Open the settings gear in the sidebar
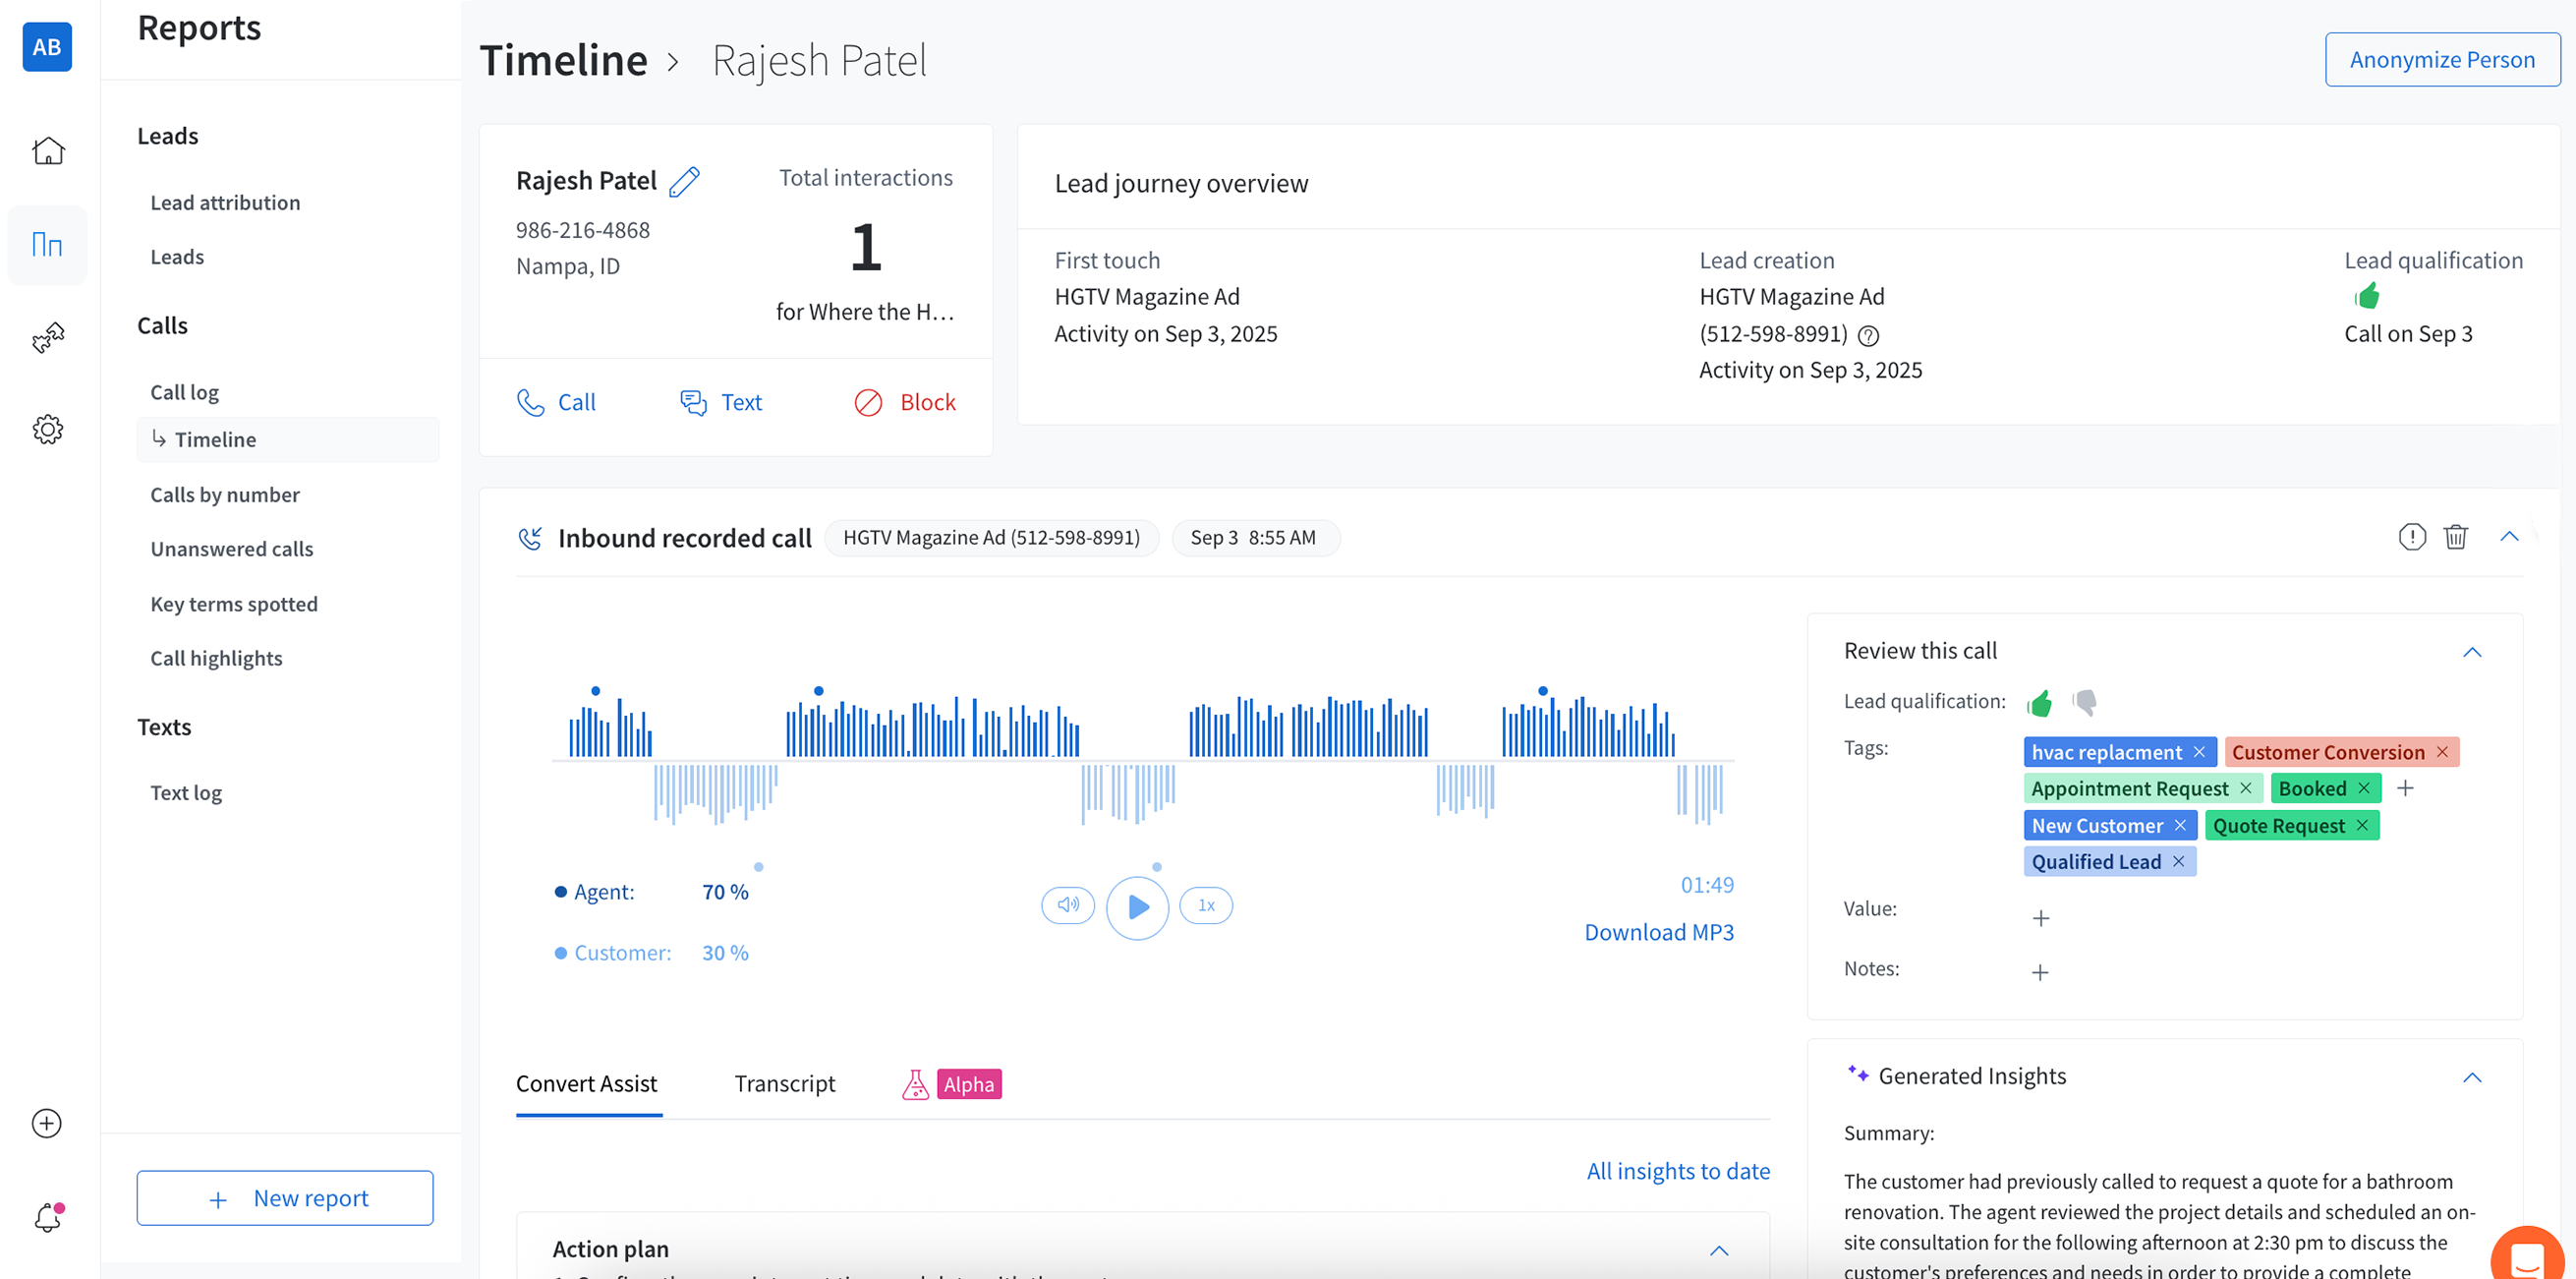Viewport: 2576px width, 1279px height. click(x=47, y=429)
